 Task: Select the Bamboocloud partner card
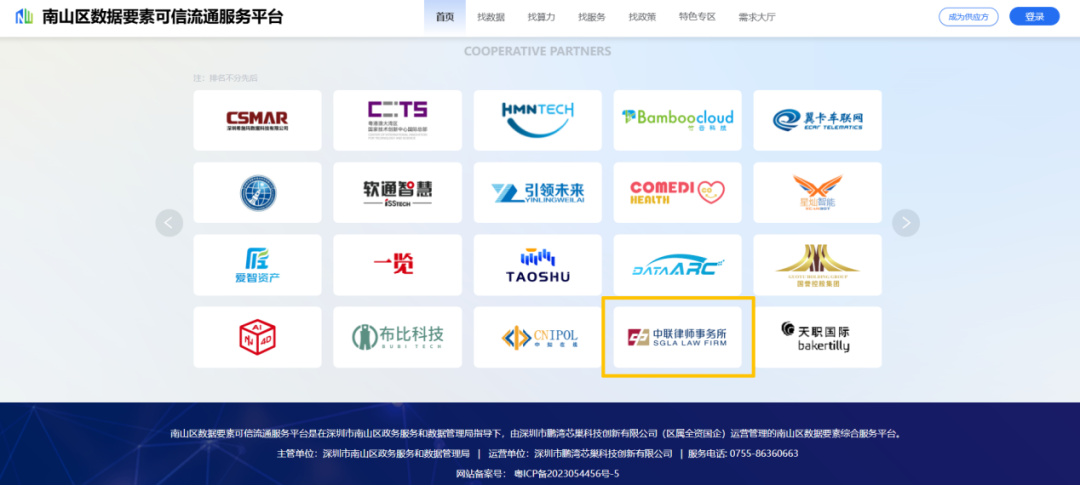pos(677,120)
